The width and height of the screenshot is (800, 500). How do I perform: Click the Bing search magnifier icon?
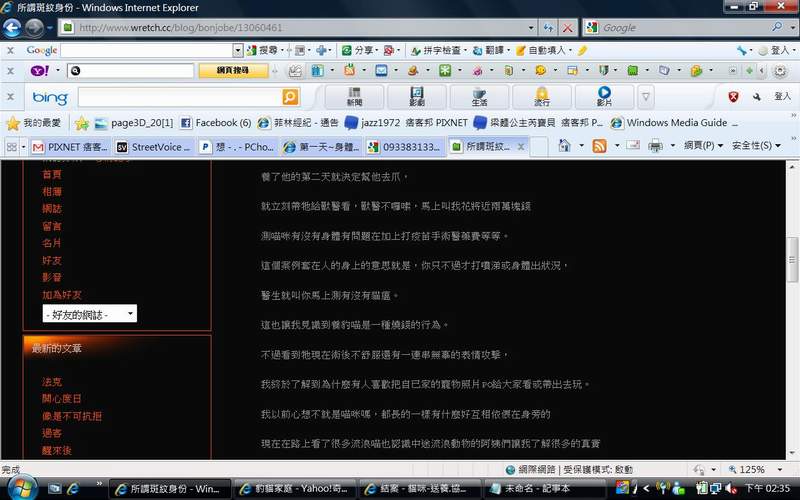[289, 97]
